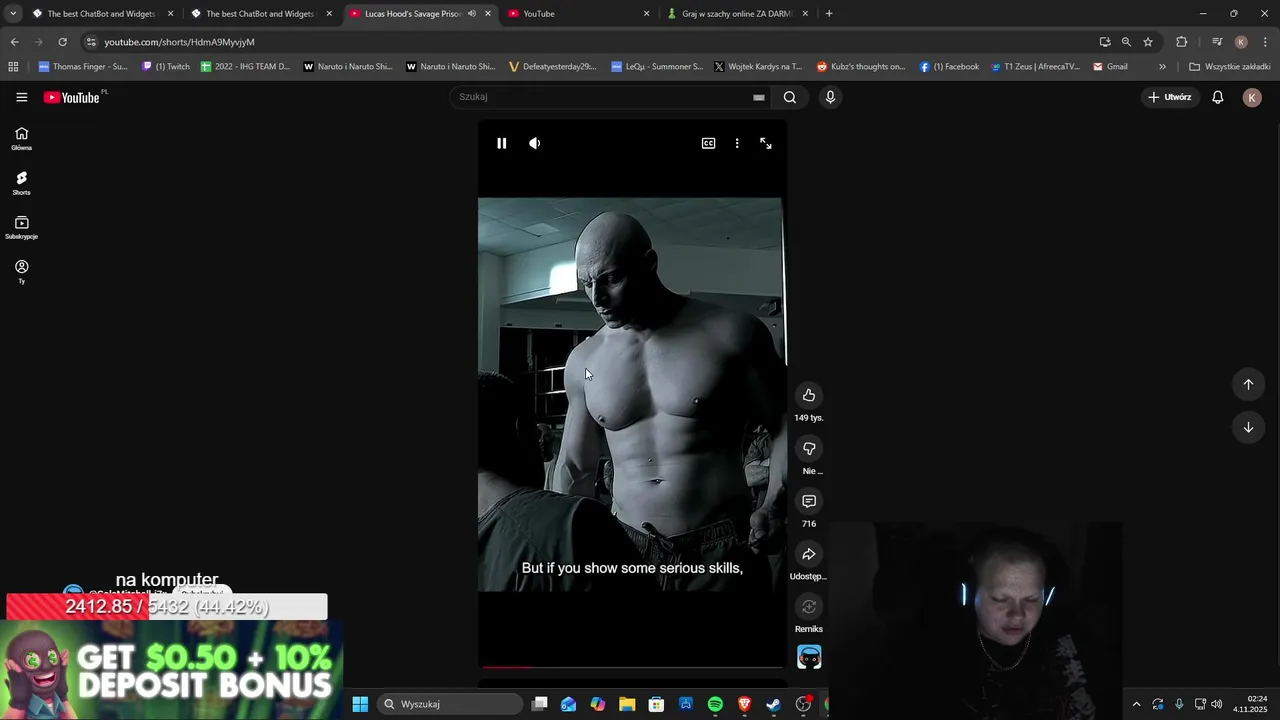Open the 2022 - IHG TEAM bookmark
The width and height of the screenshot is (1280, 720).
click(x=245, y=67)
